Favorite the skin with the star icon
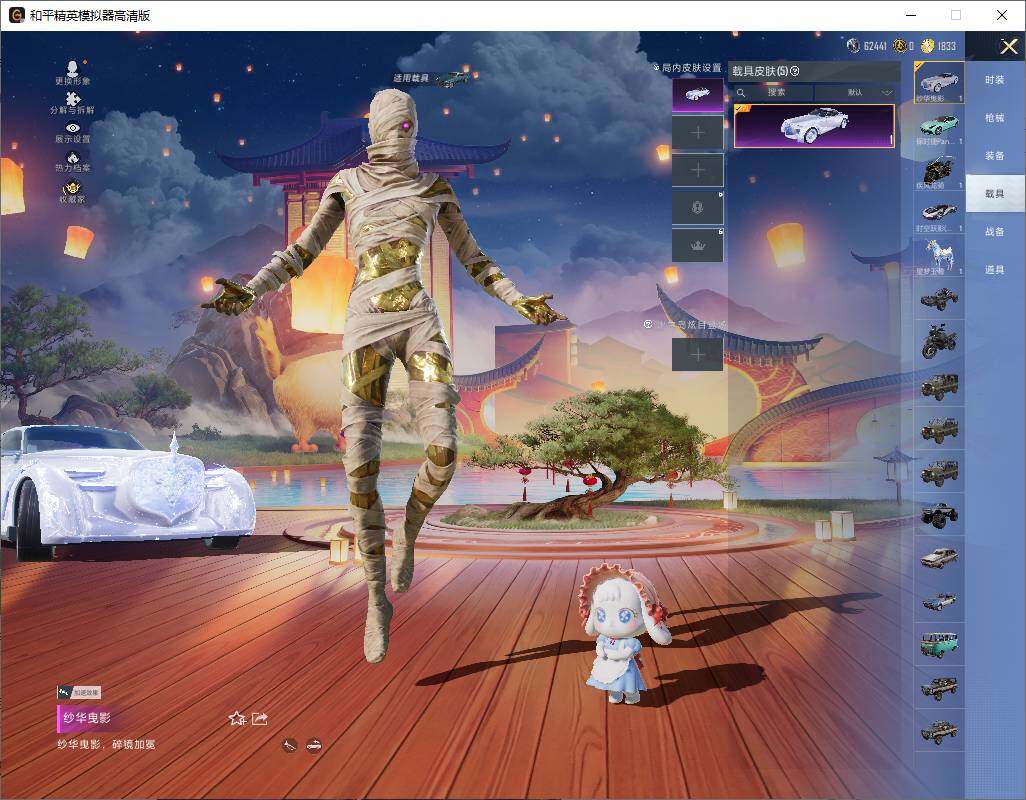 pos(237,718)
